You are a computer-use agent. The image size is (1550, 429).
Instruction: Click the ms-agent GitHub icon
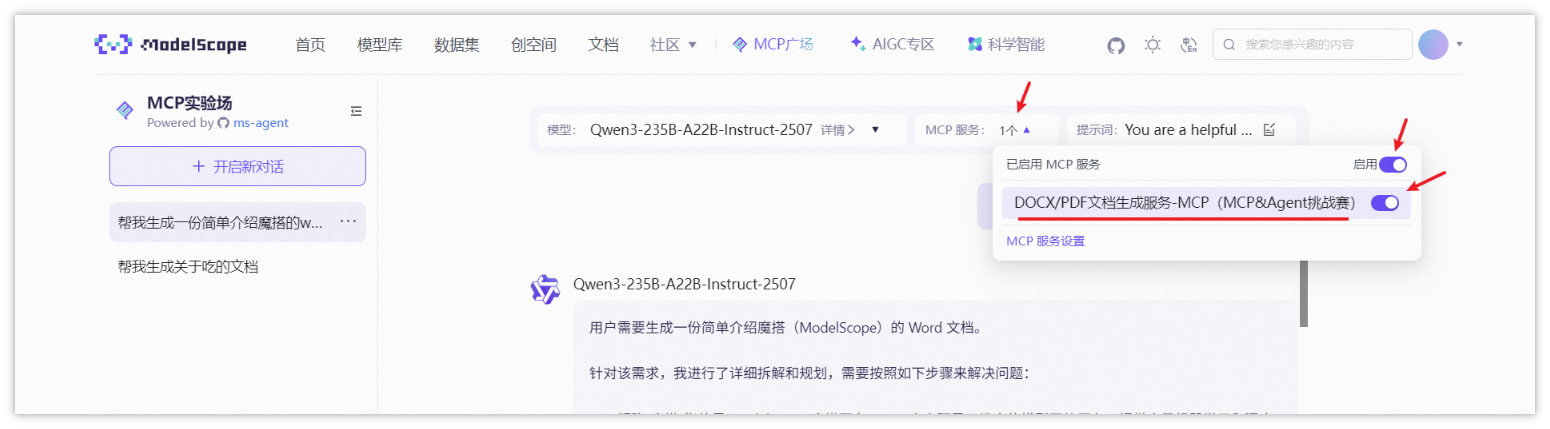(x=223, y=123)
